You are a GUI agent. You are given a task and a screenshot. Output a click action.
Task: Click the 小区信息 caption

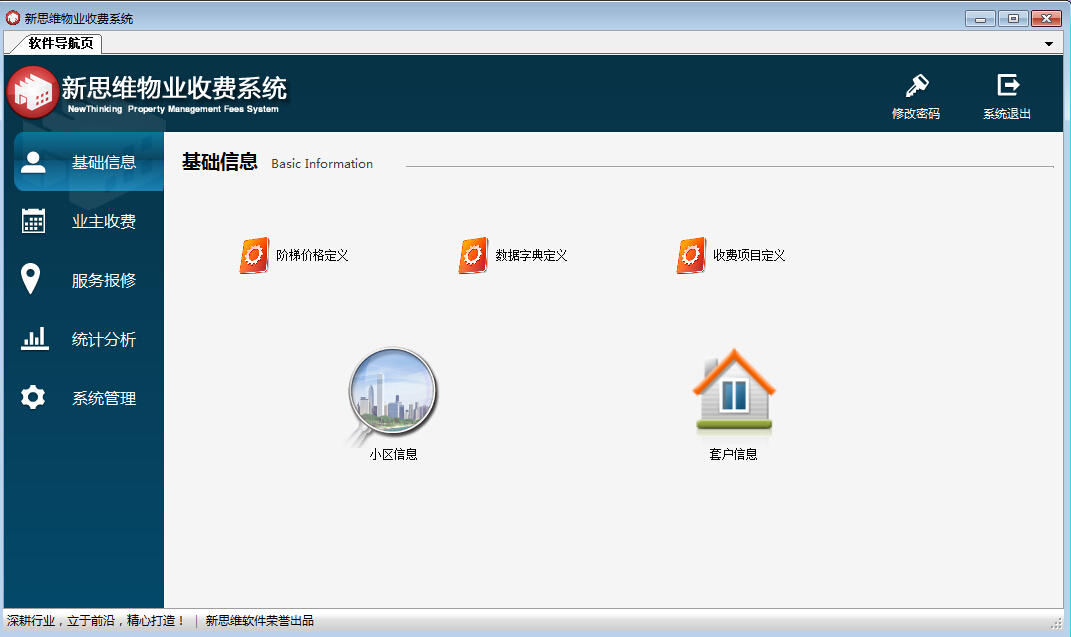tap(393, 454)
